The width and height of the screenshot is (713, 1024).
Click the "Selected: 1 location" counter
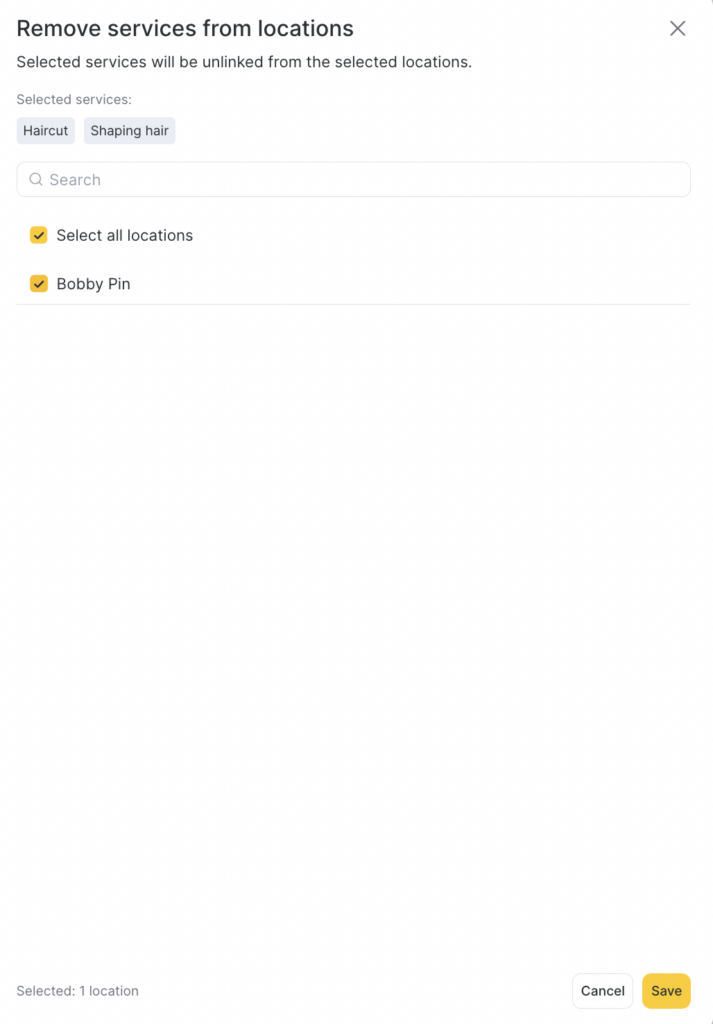tap(77, 991)
